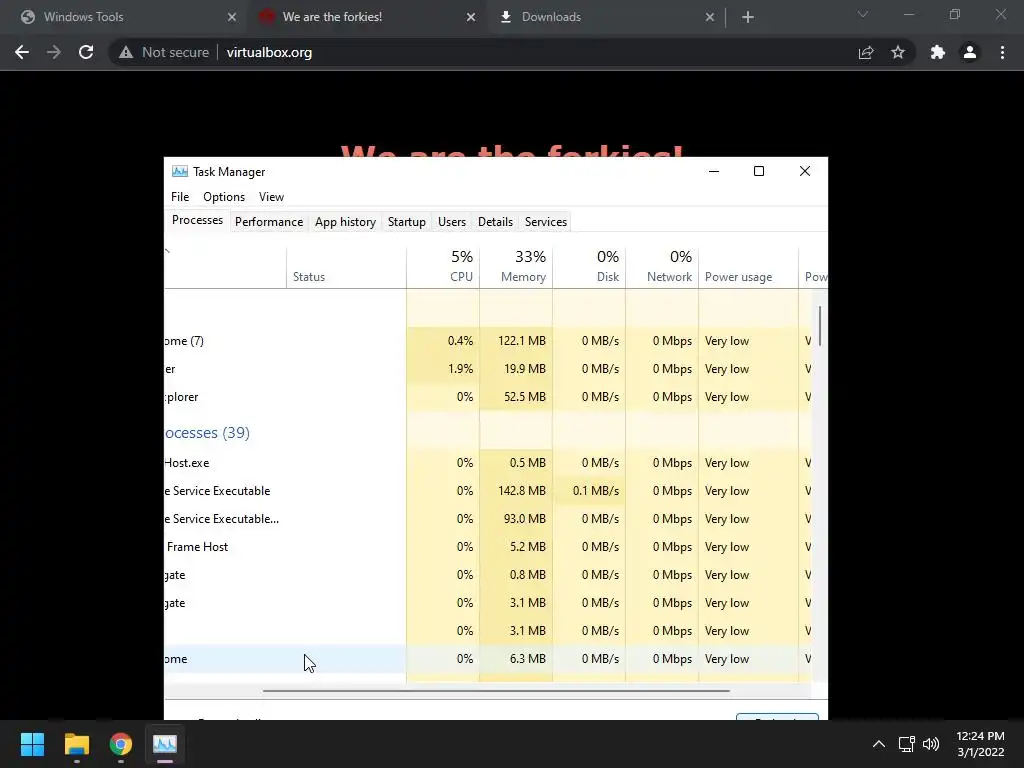Close the Windows Tools tab
1024x768 pixels.
tap(232, 17)
